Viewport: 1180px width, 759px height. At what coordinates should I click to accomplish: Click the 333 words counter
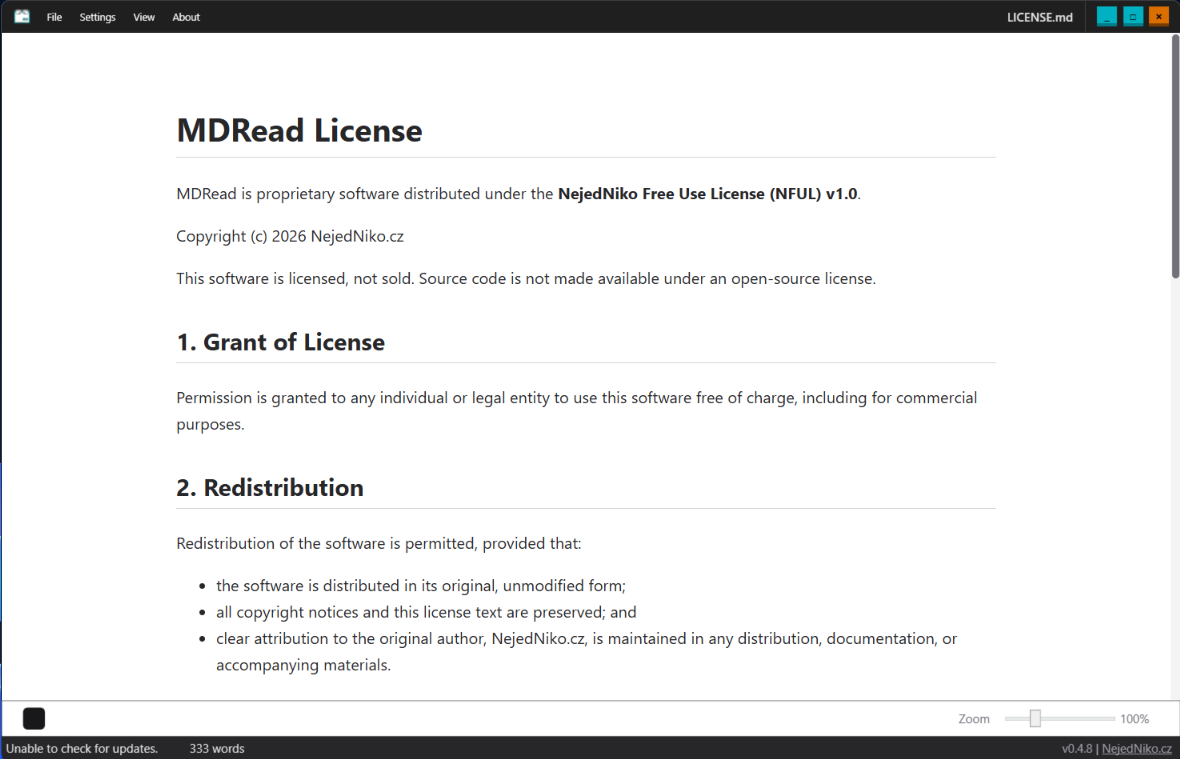click(217, 748)
